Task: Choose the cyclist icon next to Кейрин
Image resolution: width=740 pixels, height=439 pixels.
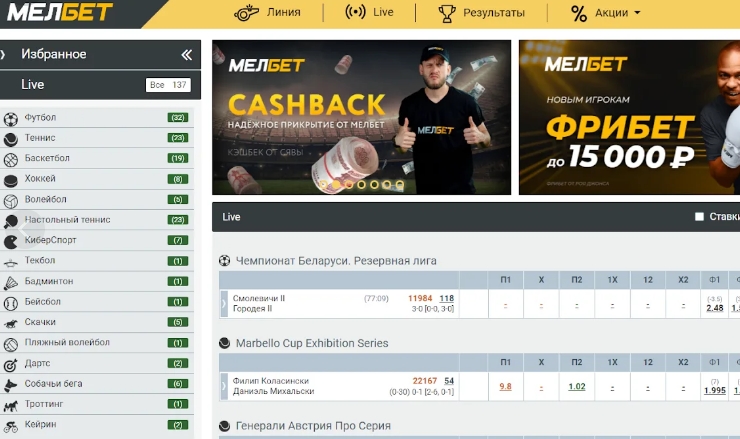Action: (x=10, y=426)
